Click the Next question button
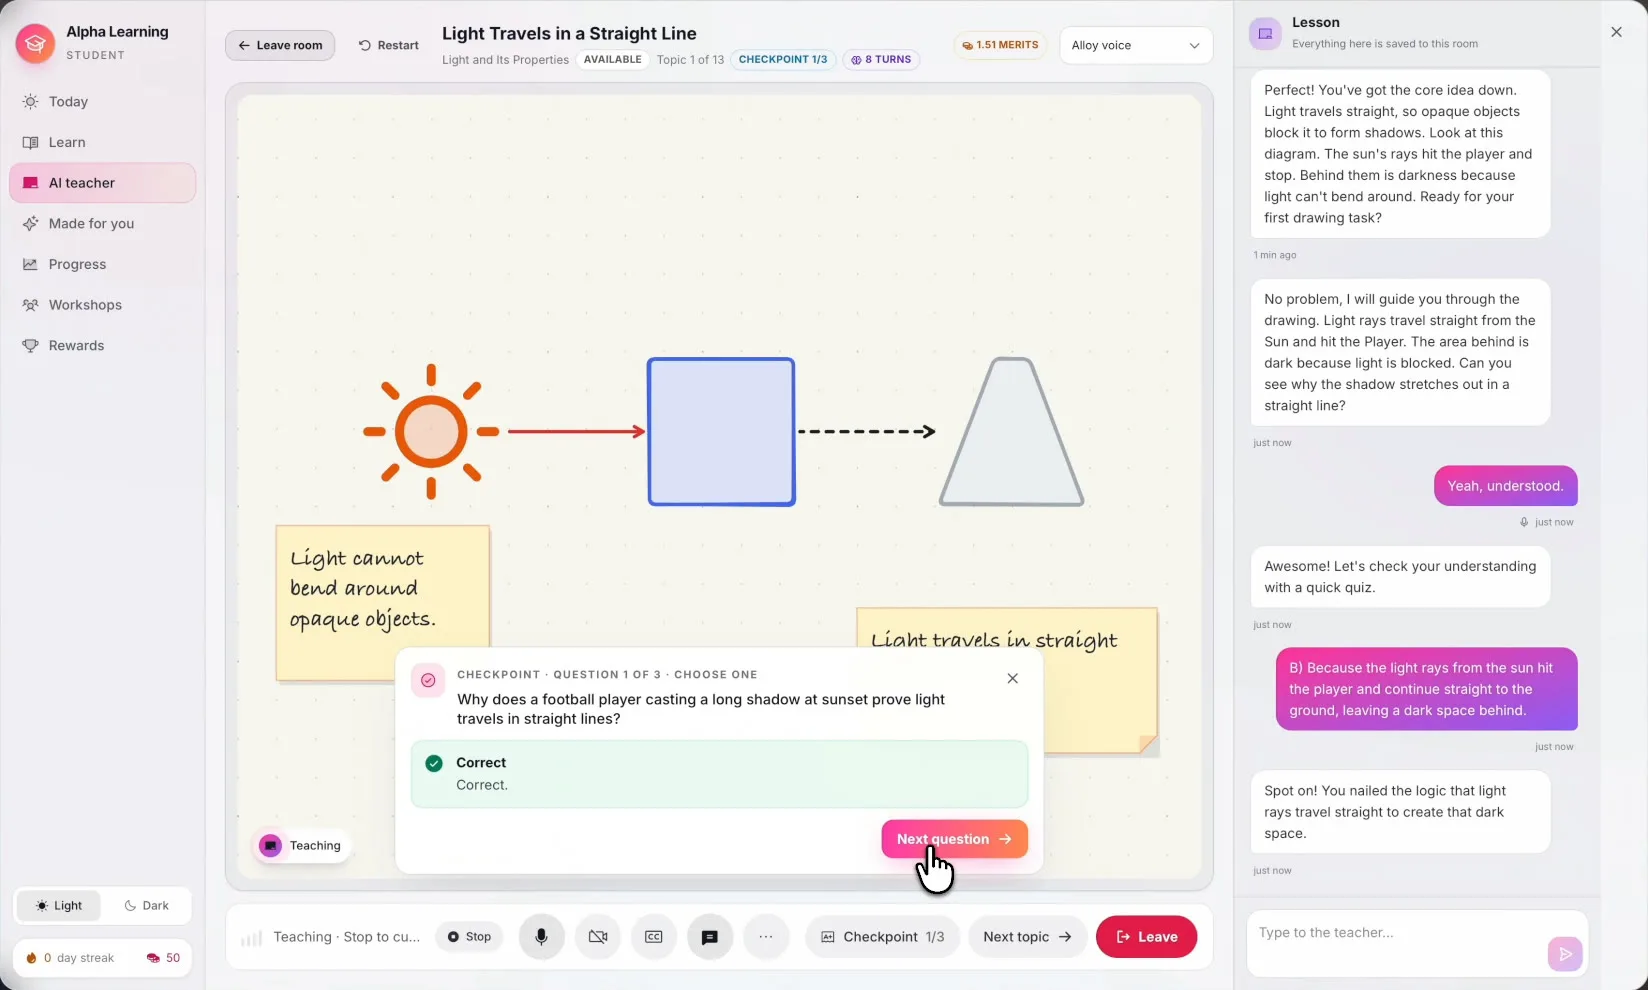This screenshot has width=1648, height=990. click(x=954, y=839)
